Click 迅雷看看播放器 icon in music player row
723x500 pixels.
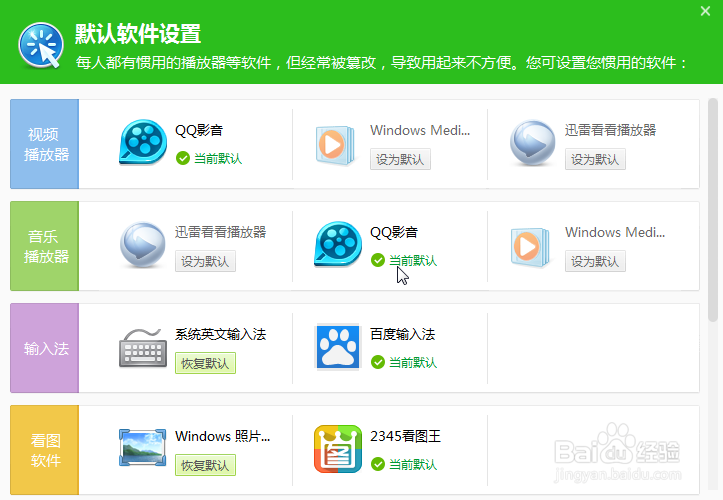tap(142, 245)
